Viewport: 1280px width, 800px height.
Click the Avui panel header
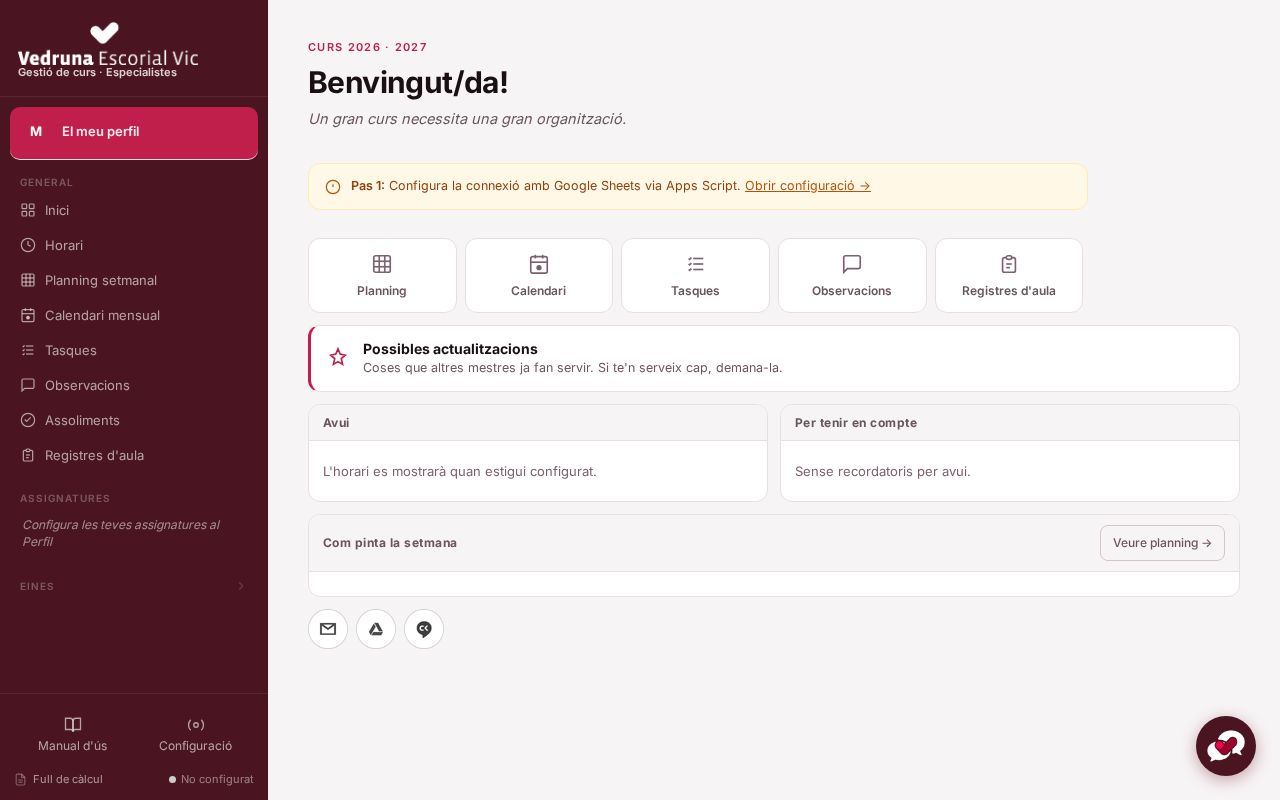tap(538, 423)
